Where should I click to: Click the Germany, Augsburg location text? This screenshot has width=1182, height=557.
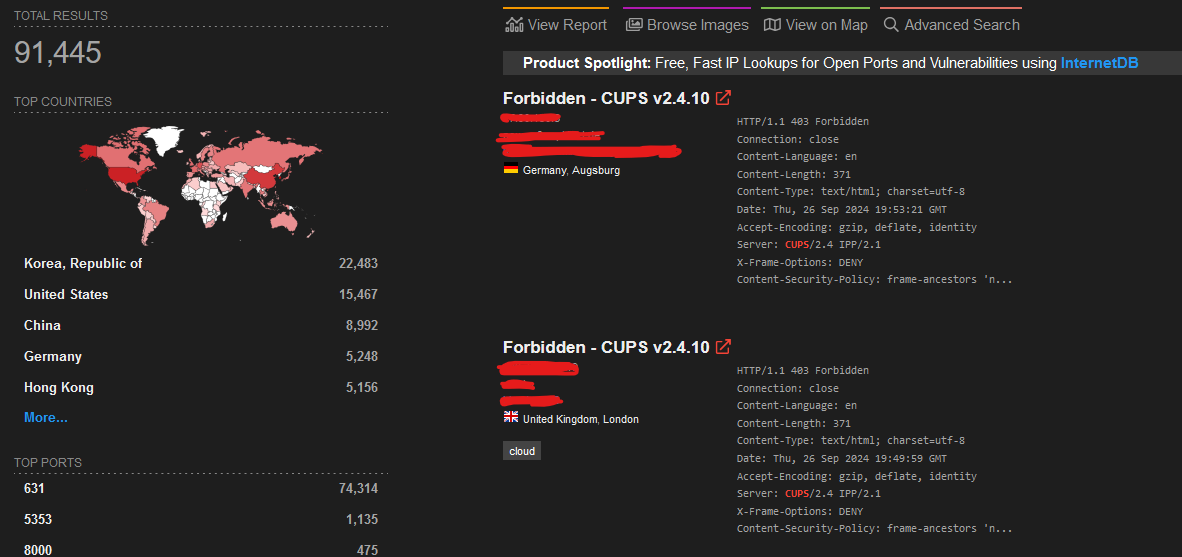coord(571,170)
